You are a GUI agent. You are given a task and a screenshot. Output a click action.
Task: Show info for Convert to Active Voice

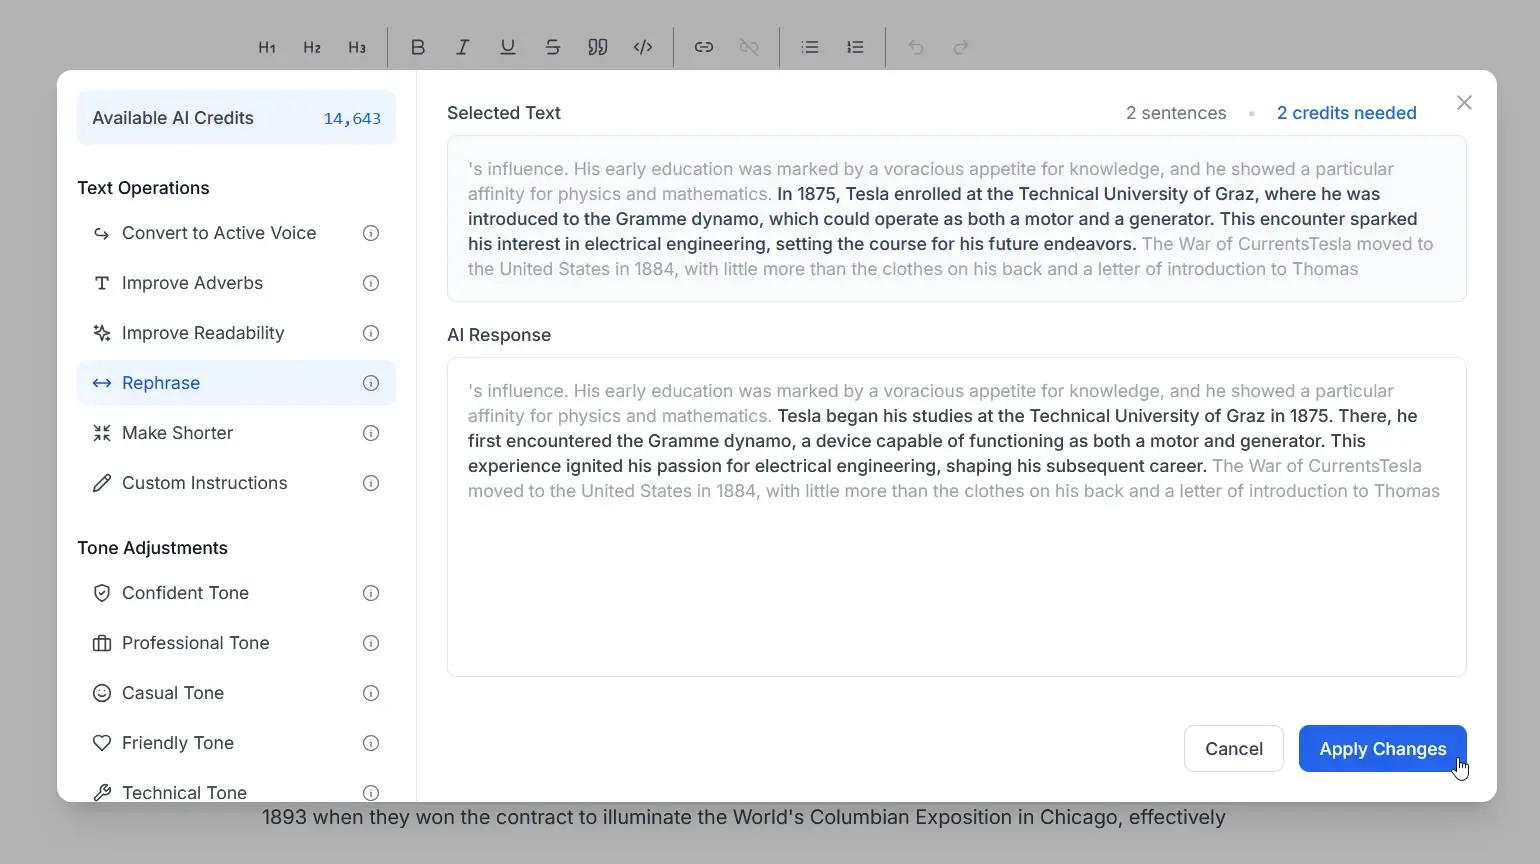[371, 233]
